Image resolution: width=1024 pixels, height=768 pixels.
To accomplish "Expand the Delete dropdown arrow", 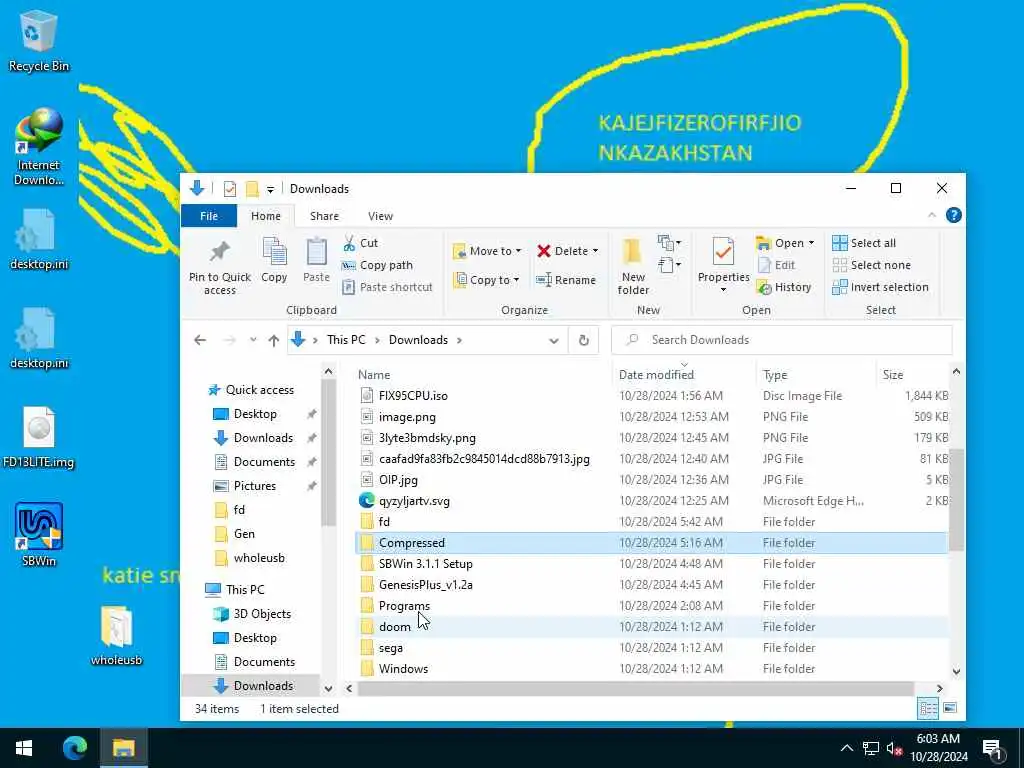I will tap(595, 251).
